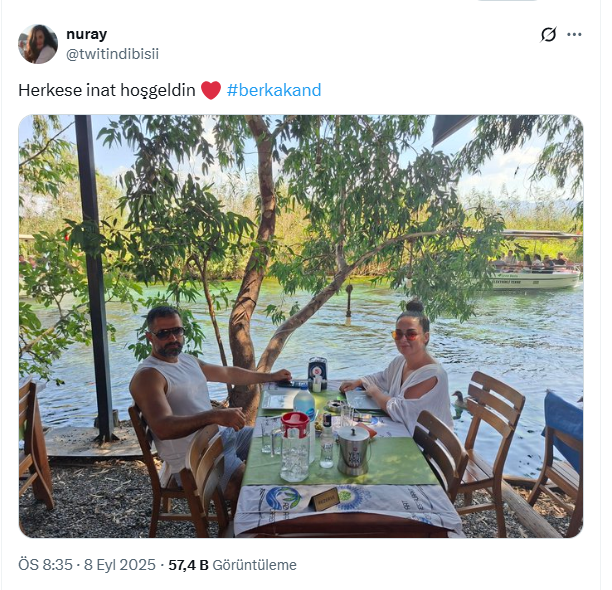This screenshot has height=590, width=612.
Task: Click the 8 Eyl 2025 date
Action: click(120, 565)
